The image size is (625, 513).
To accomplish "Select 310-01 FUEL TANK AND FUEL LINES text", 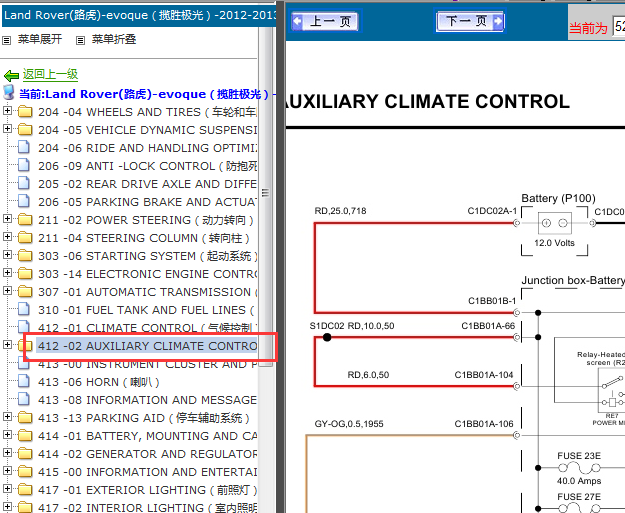I will pos(146,310).
